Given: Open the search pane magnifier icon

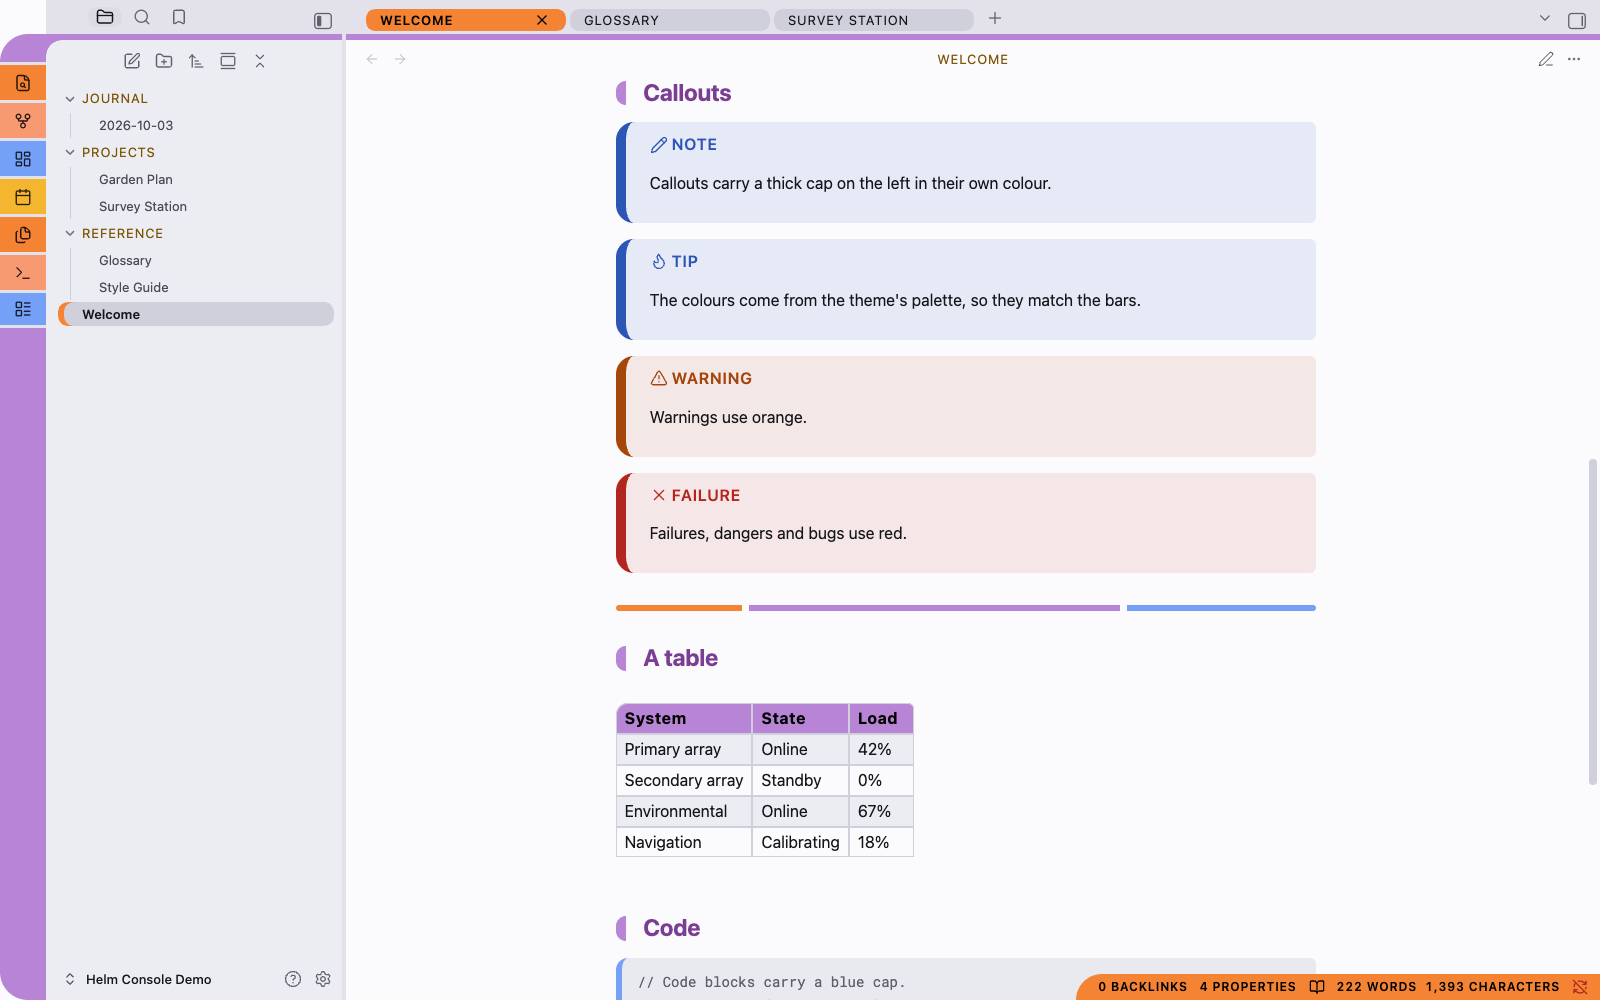Looking at the screenshot, I should point(142,17).
